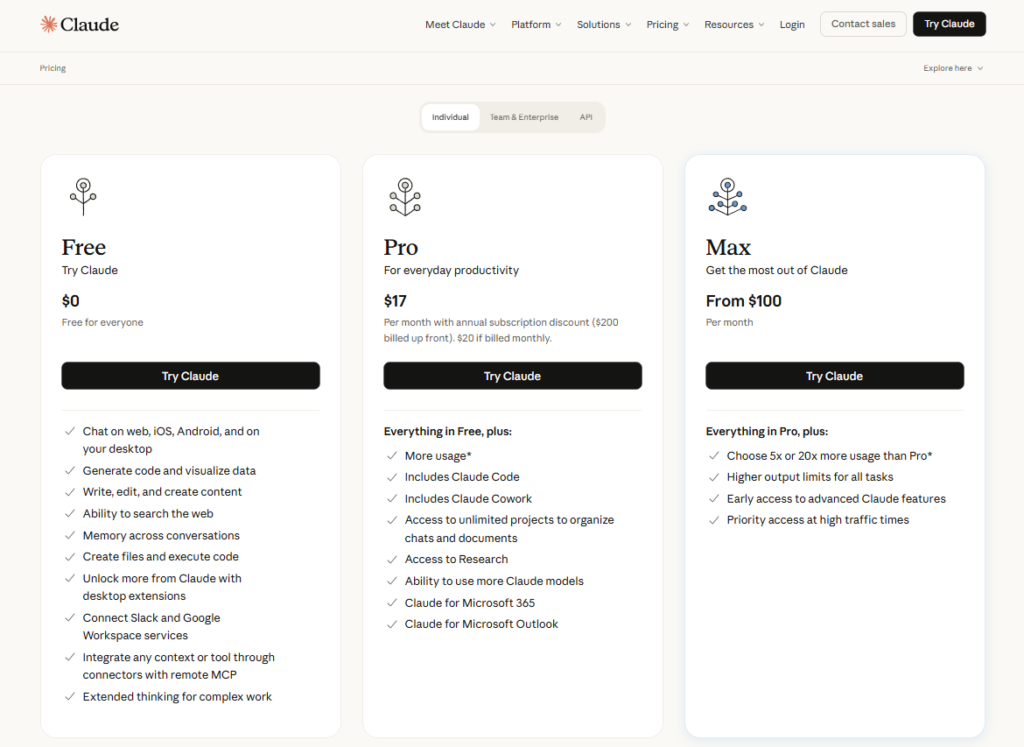Click 'Everything in Free, plus:' text
Viewport: 1024px width, 747px height.
[x=448, y=431]
